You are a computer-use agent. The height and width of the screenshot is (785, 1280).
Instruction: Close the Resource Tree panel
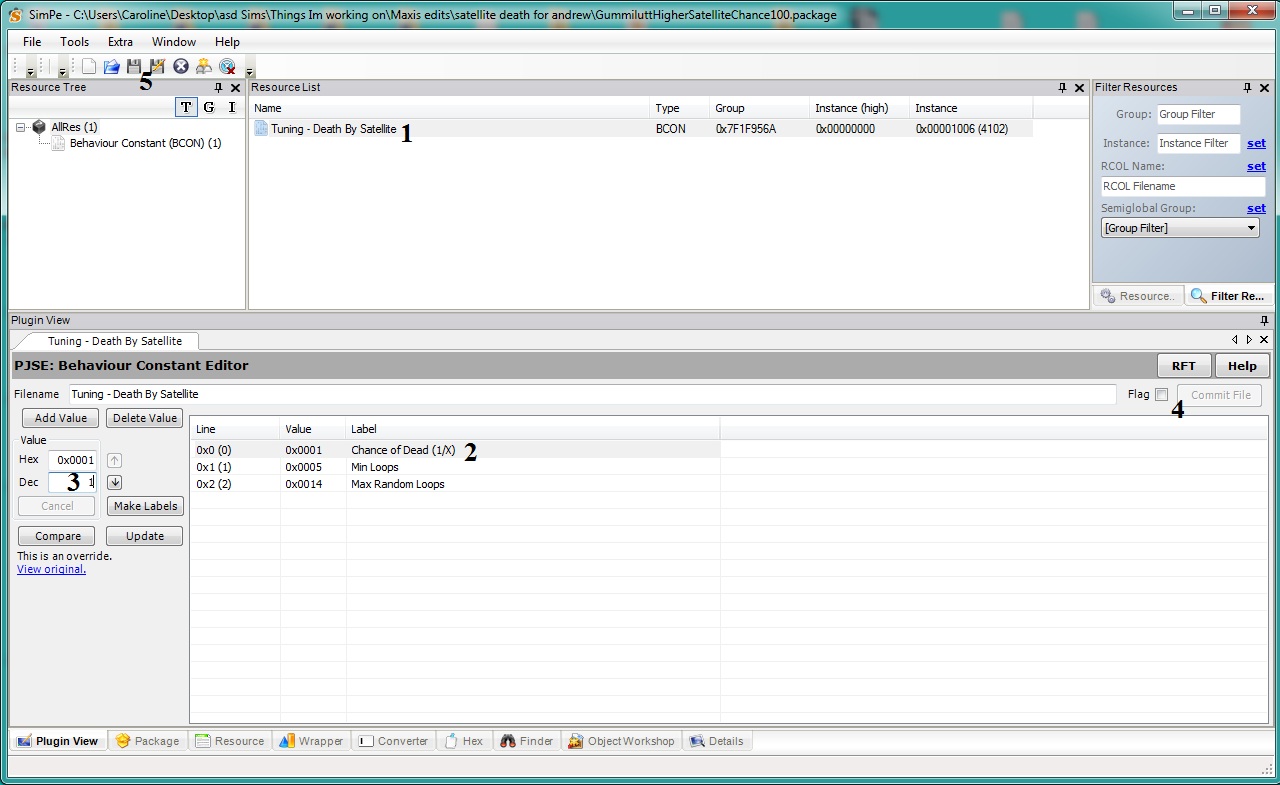236,88
